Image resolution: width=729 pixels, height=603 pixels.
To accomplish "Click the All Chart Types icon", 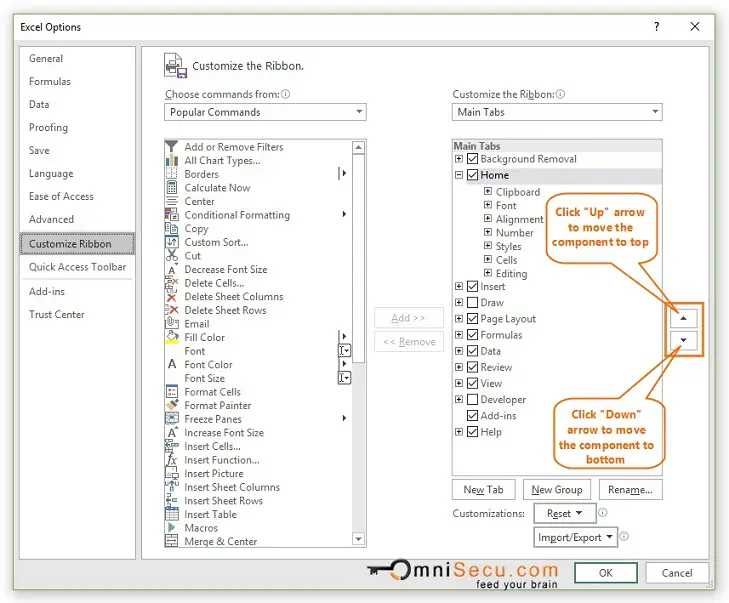I will tap(172, 160).
